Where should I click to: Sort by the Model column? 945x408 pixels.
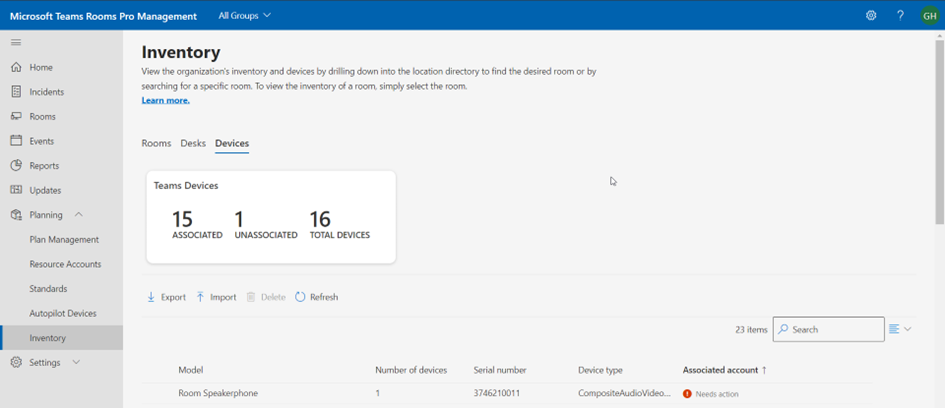[x=190, y=370]
